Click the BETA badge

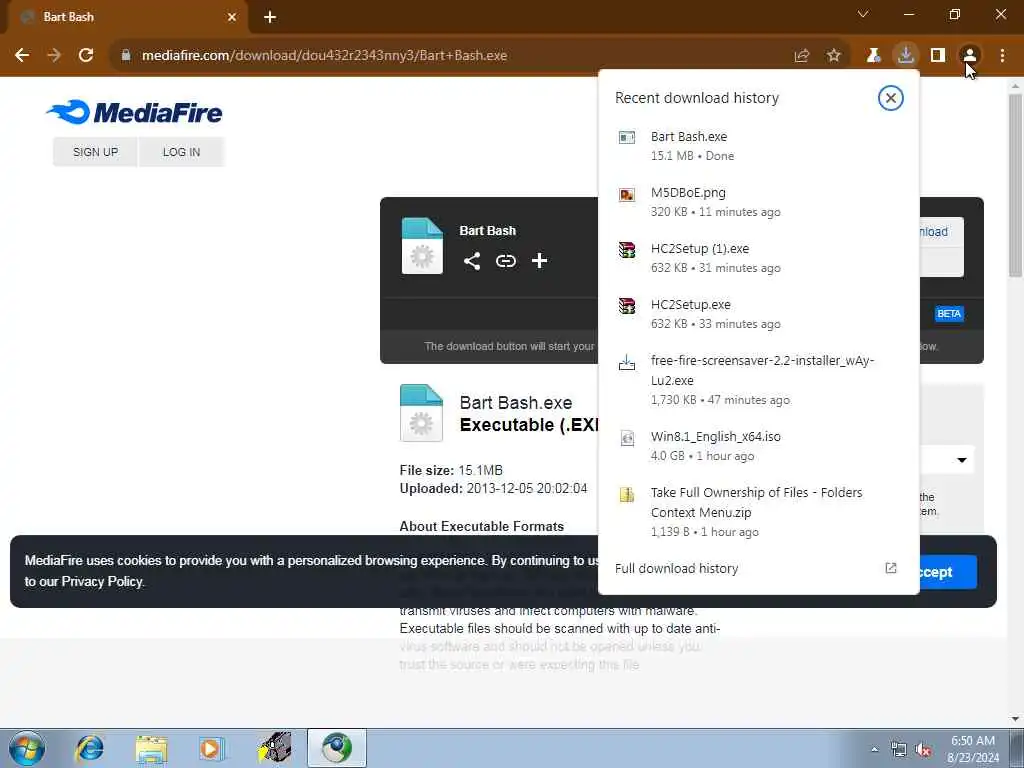point(949,314)
